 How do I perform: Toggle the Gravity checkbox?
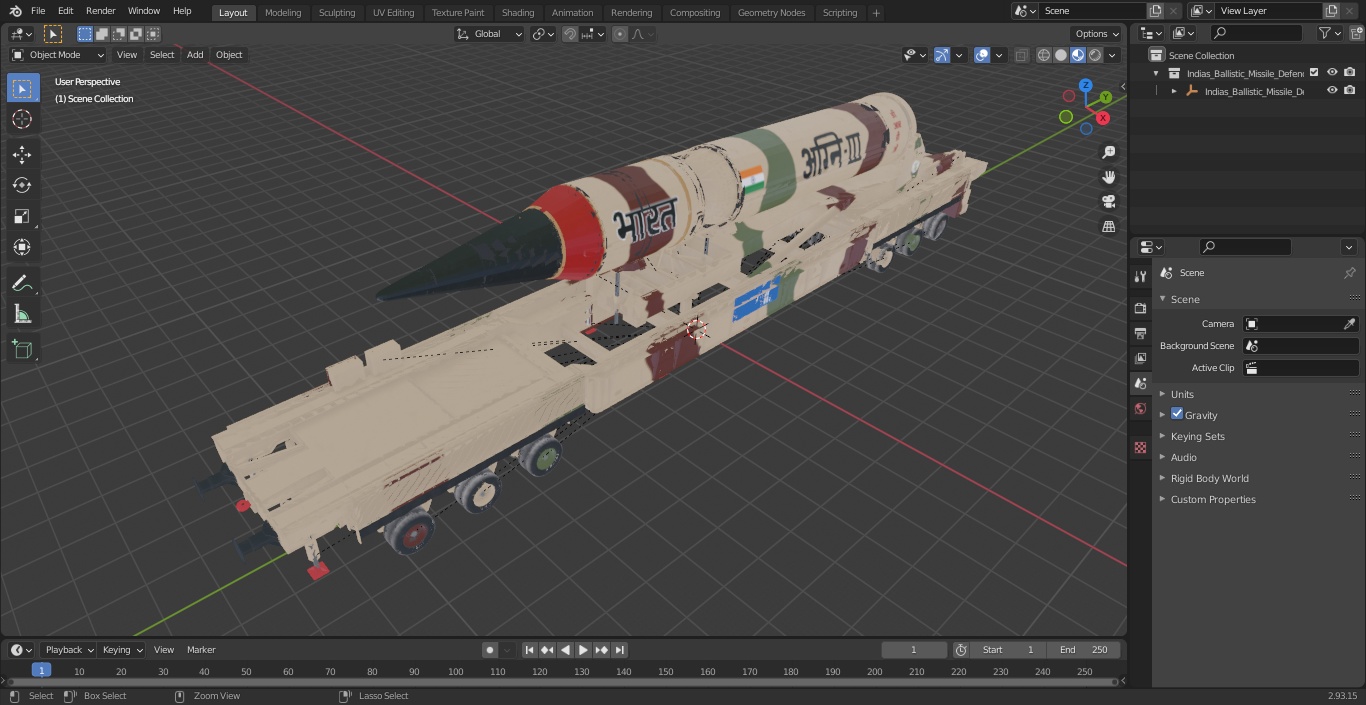[x=1177, y=414]
